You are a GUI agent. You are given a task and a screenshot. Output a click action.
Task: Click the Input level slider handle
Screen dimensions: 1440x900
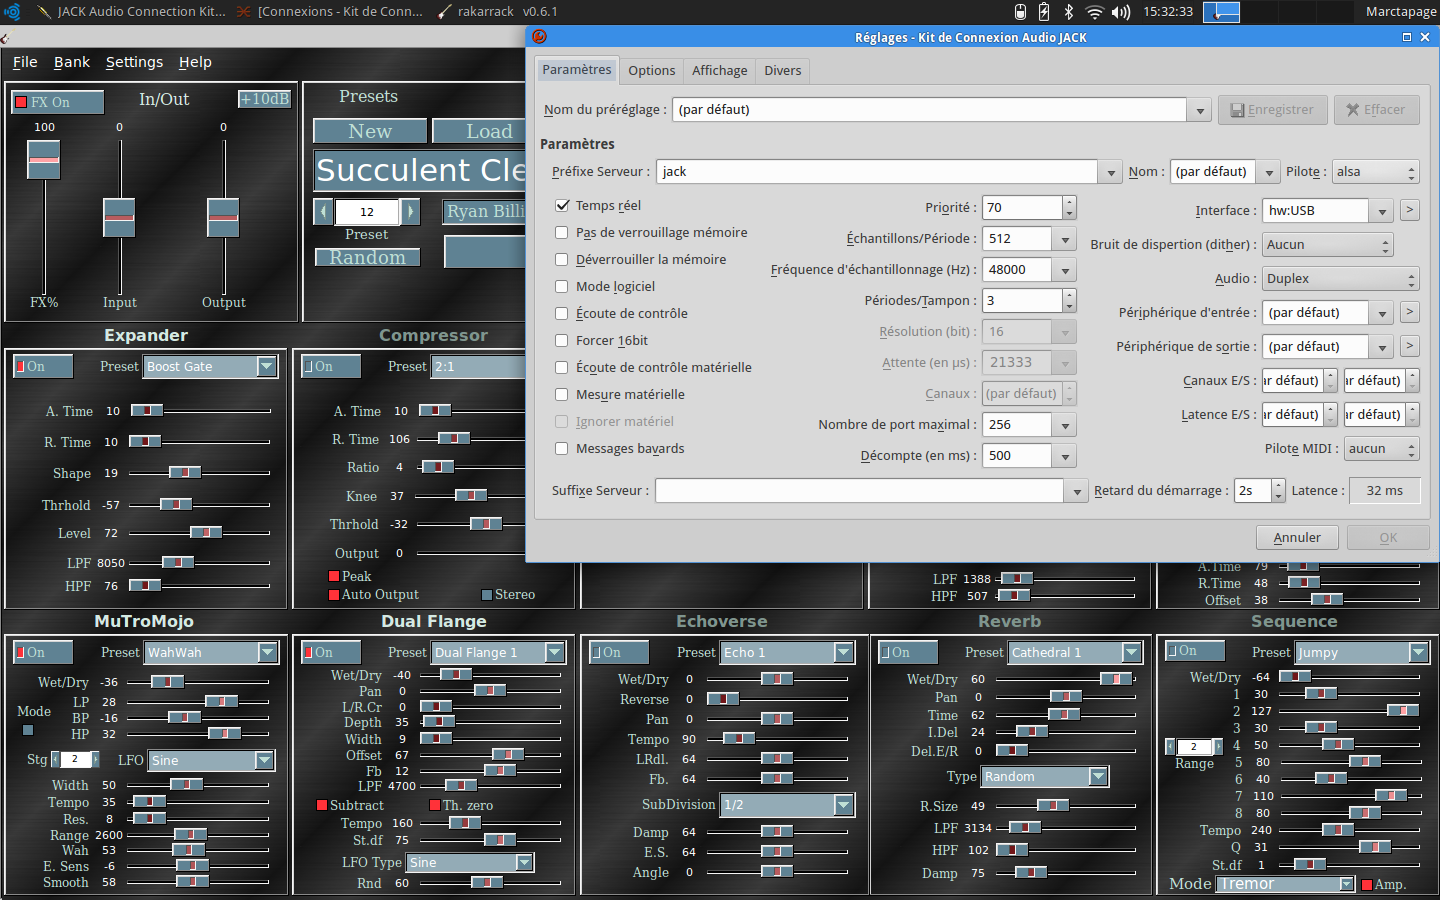(x=119, y=217)
